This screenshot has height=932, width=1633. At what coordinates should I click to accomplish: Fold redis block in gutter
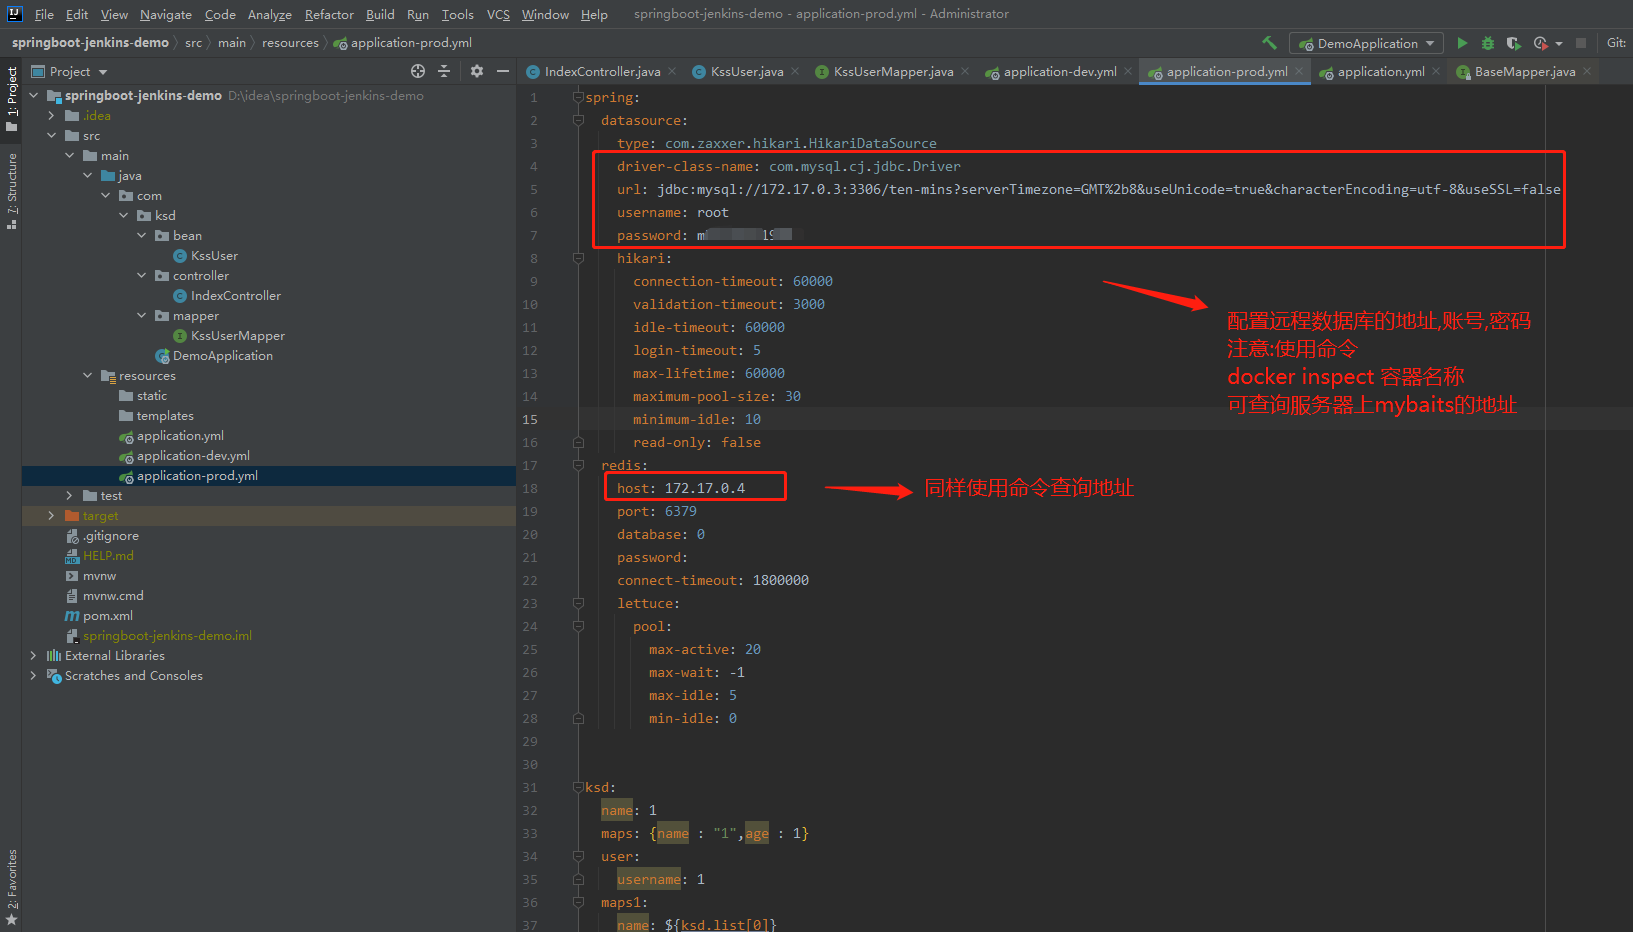578,465
